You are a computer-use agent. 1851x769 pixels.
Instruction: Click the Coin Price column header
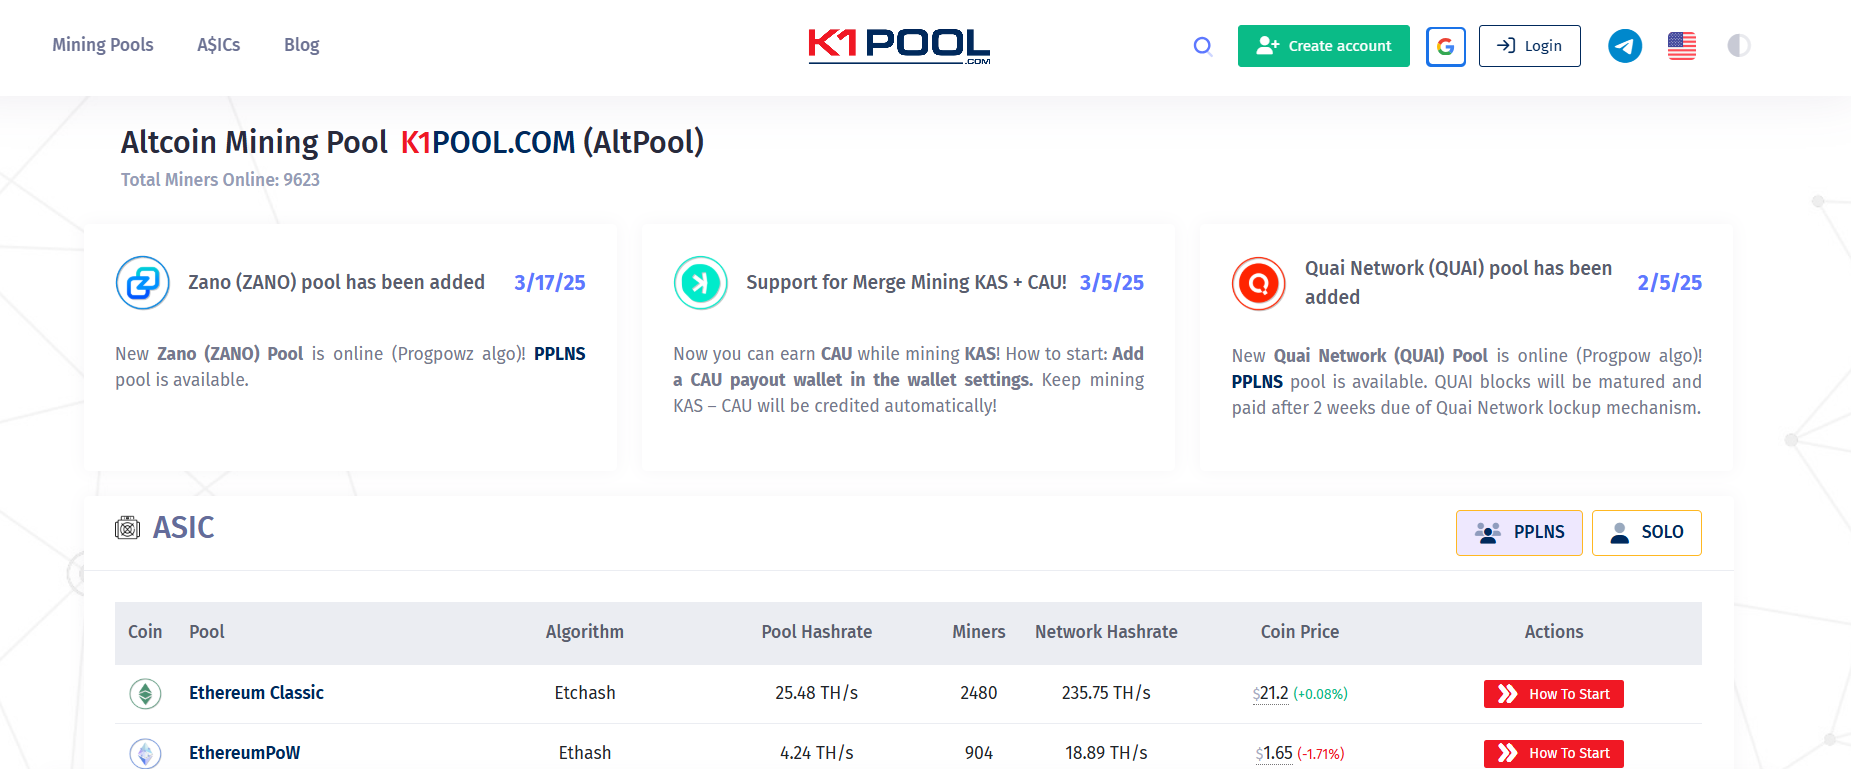point(1300,632)
